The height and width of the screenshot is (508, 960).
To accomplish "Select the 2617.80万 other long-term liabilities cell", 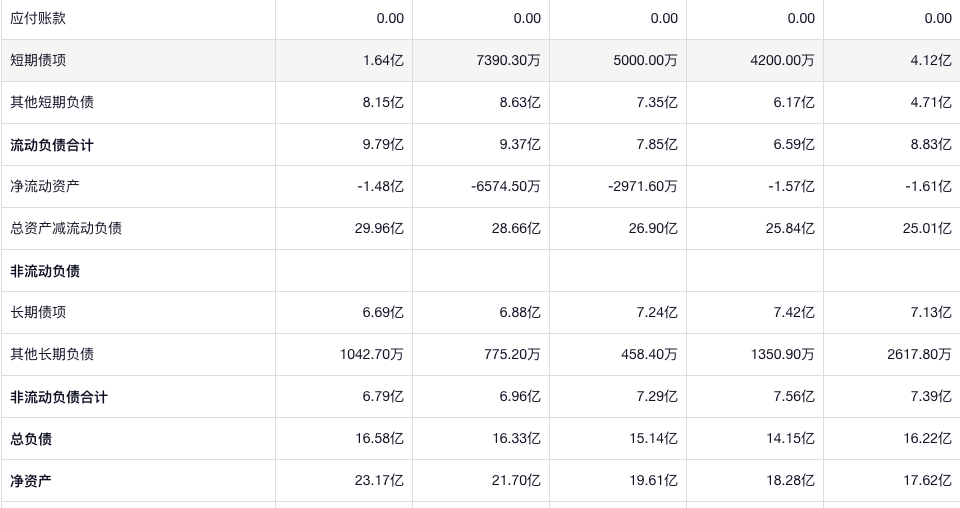I will click(918, 354).
